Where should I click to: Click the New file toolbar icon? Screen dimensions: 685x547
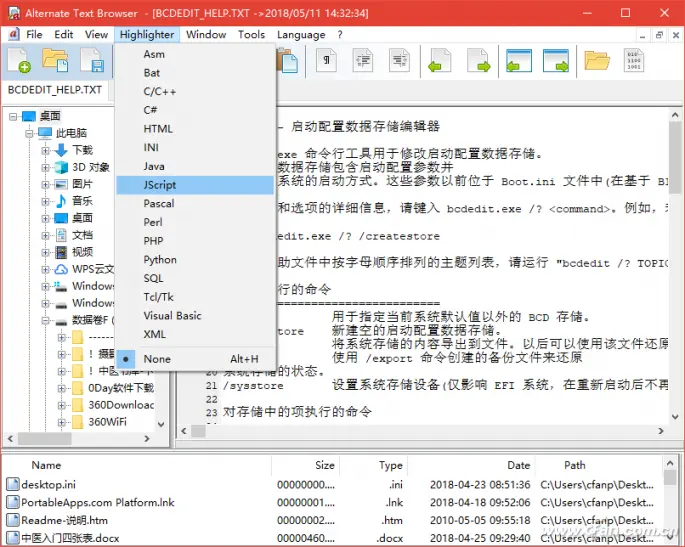(x=19, y=60)
